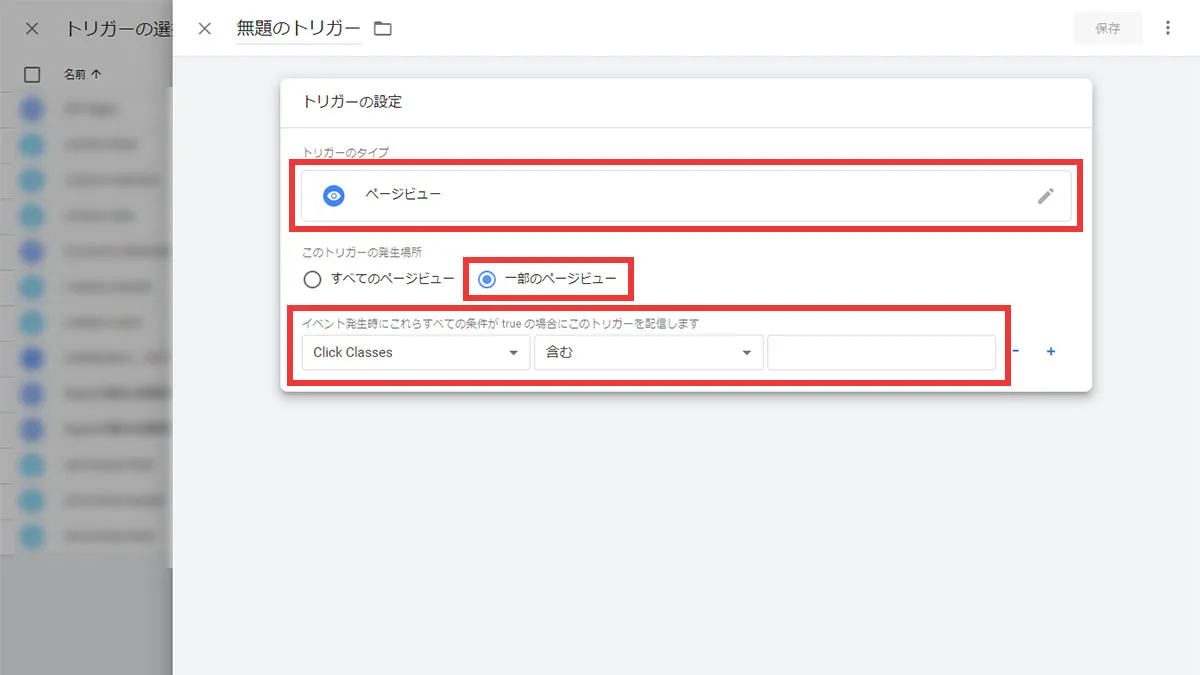Toggle the select-all checkbox above the trigger list
Screen dimensions: 1200x675
[33, 74]
